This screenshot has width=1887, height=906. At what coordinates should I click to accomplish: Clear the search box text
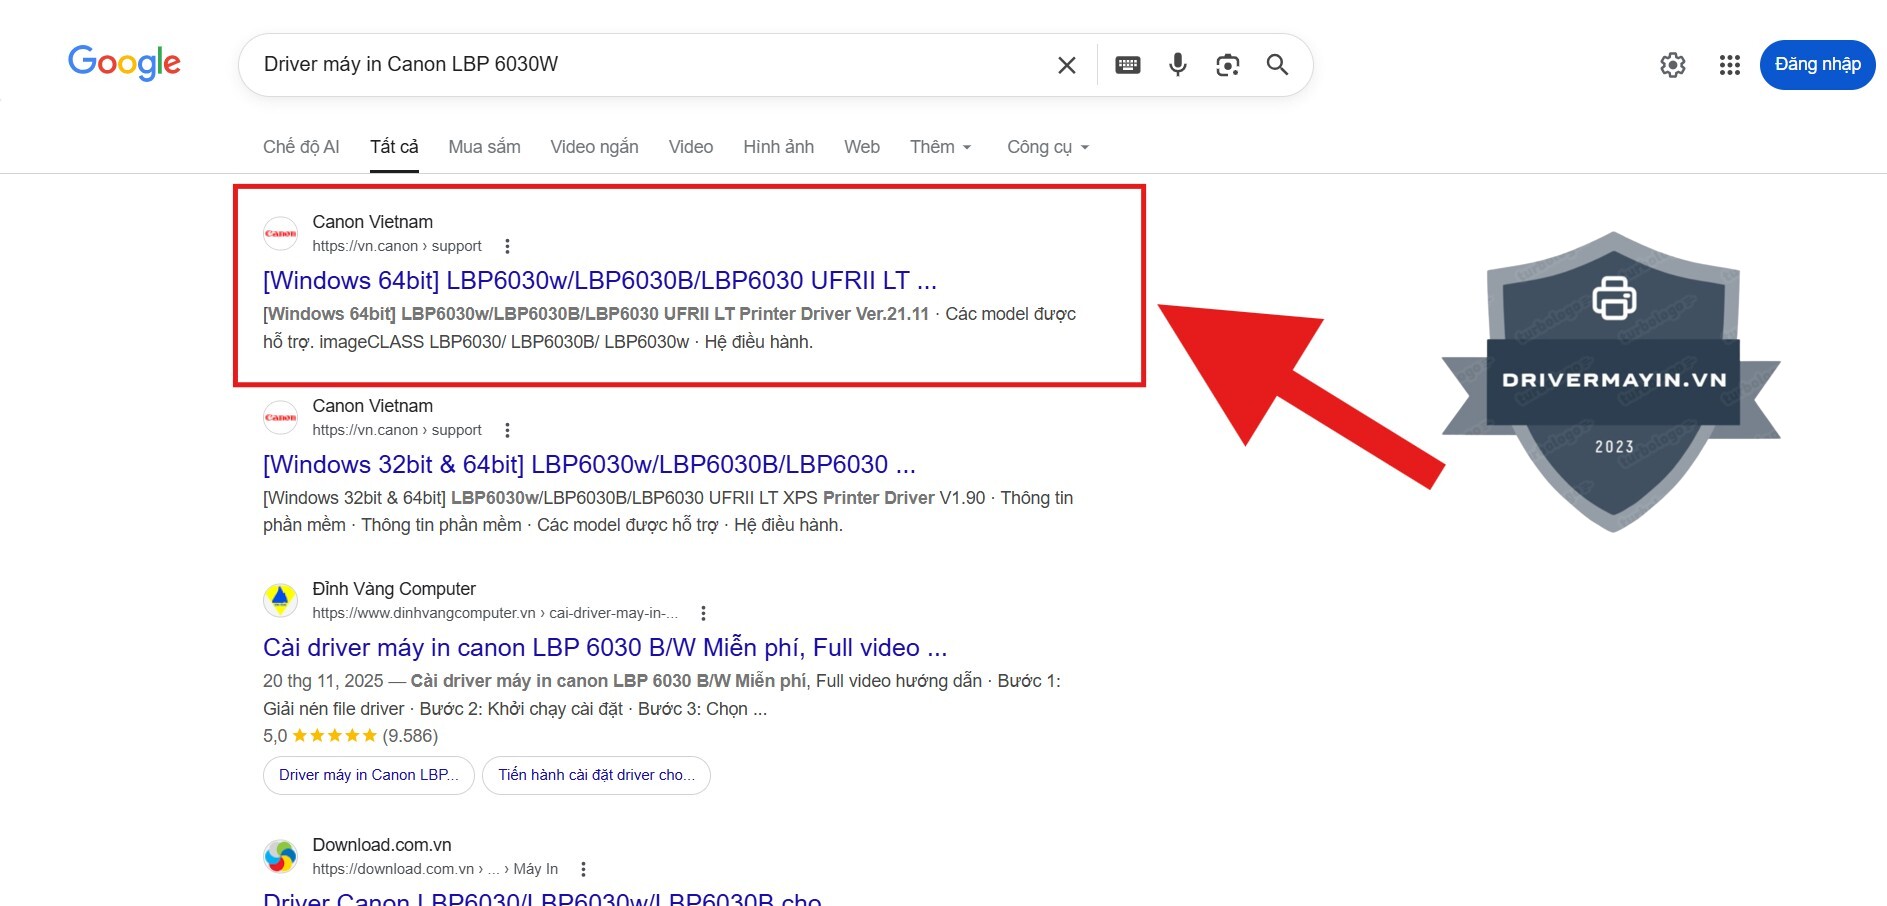[1066, 65]
